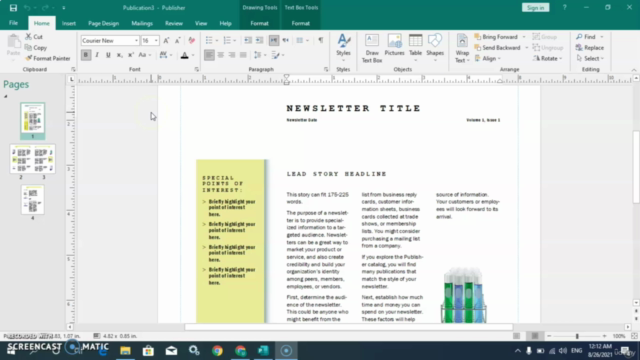Open Draw Text Box tool
Image resolution: width=640 pixels, height=360 pixels.
pyautogui.click(x=372, y=48)
